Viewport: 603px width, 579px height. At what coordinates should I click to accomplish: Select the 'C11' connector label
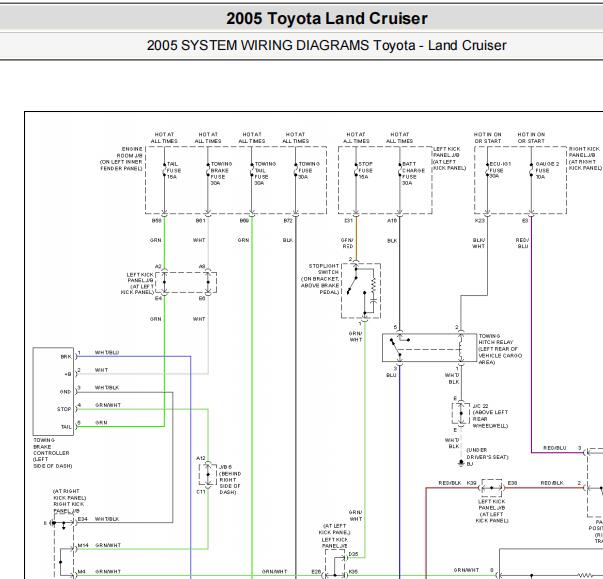(201, 492)
